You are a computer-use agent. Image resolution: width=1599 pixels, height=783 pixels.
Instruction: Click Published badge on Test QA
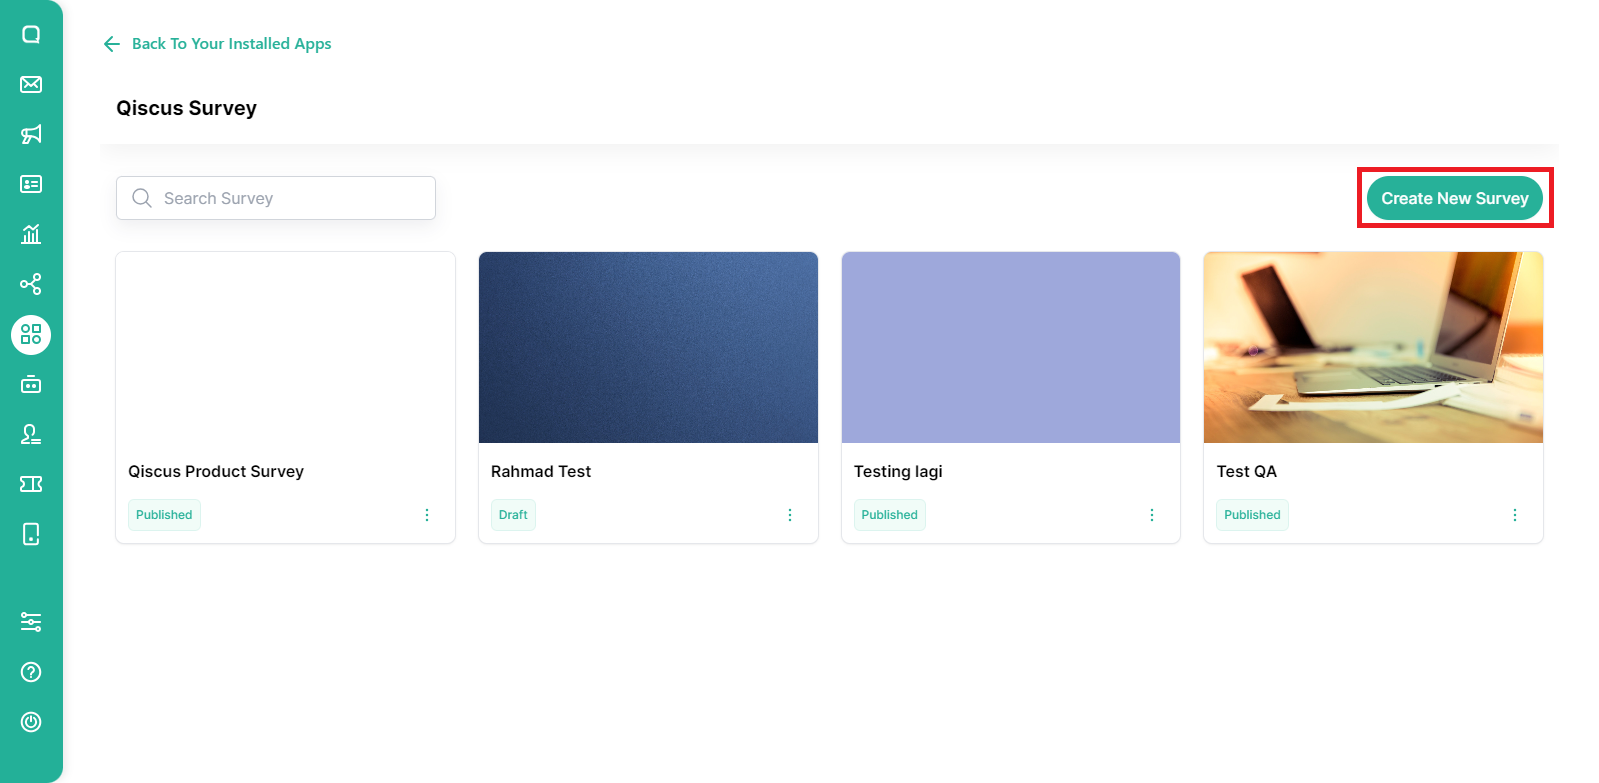pos(1252,515)
